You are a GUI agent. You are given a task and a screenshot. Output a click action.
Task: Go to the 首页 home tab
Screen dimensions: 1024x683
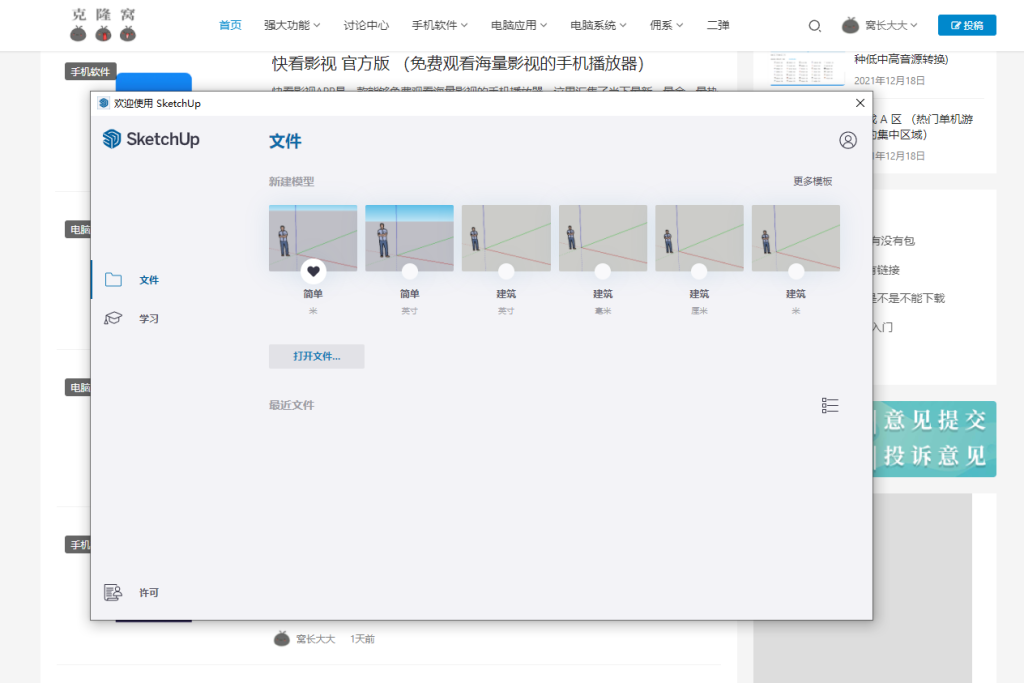(230, 25)
